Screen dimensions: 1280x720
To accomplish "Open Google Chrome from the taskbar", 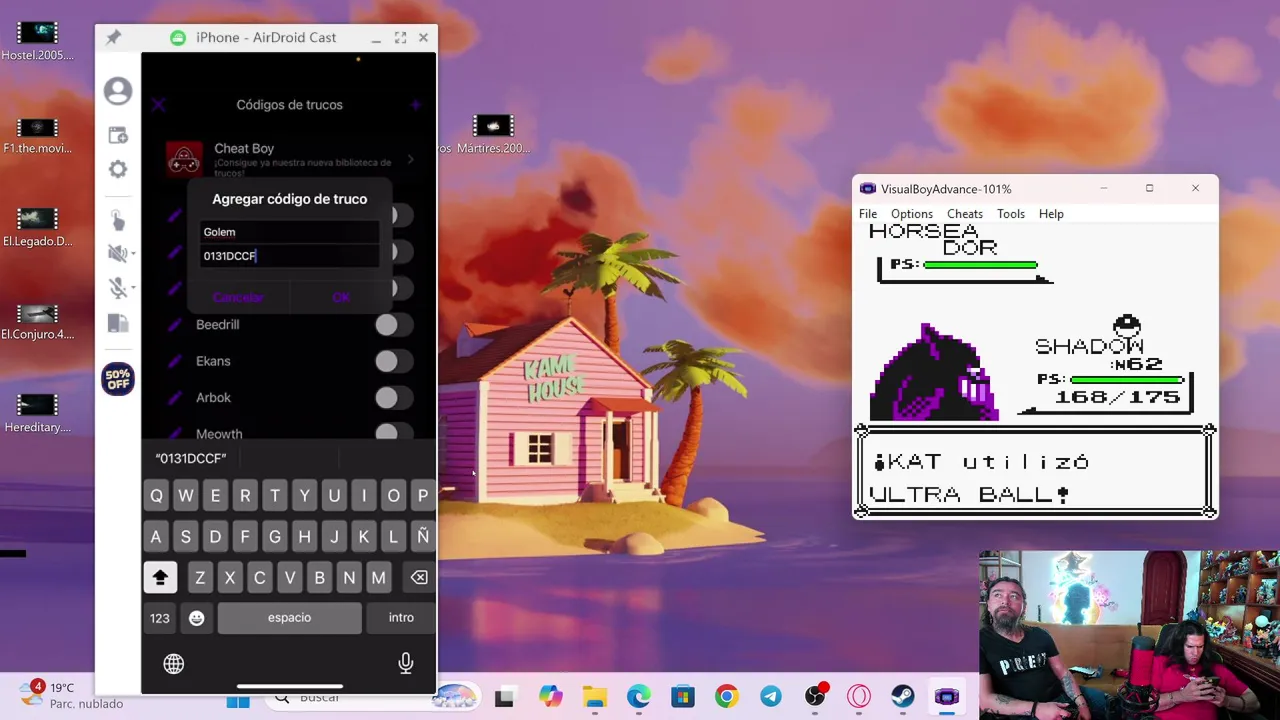I will click(727, 697).
